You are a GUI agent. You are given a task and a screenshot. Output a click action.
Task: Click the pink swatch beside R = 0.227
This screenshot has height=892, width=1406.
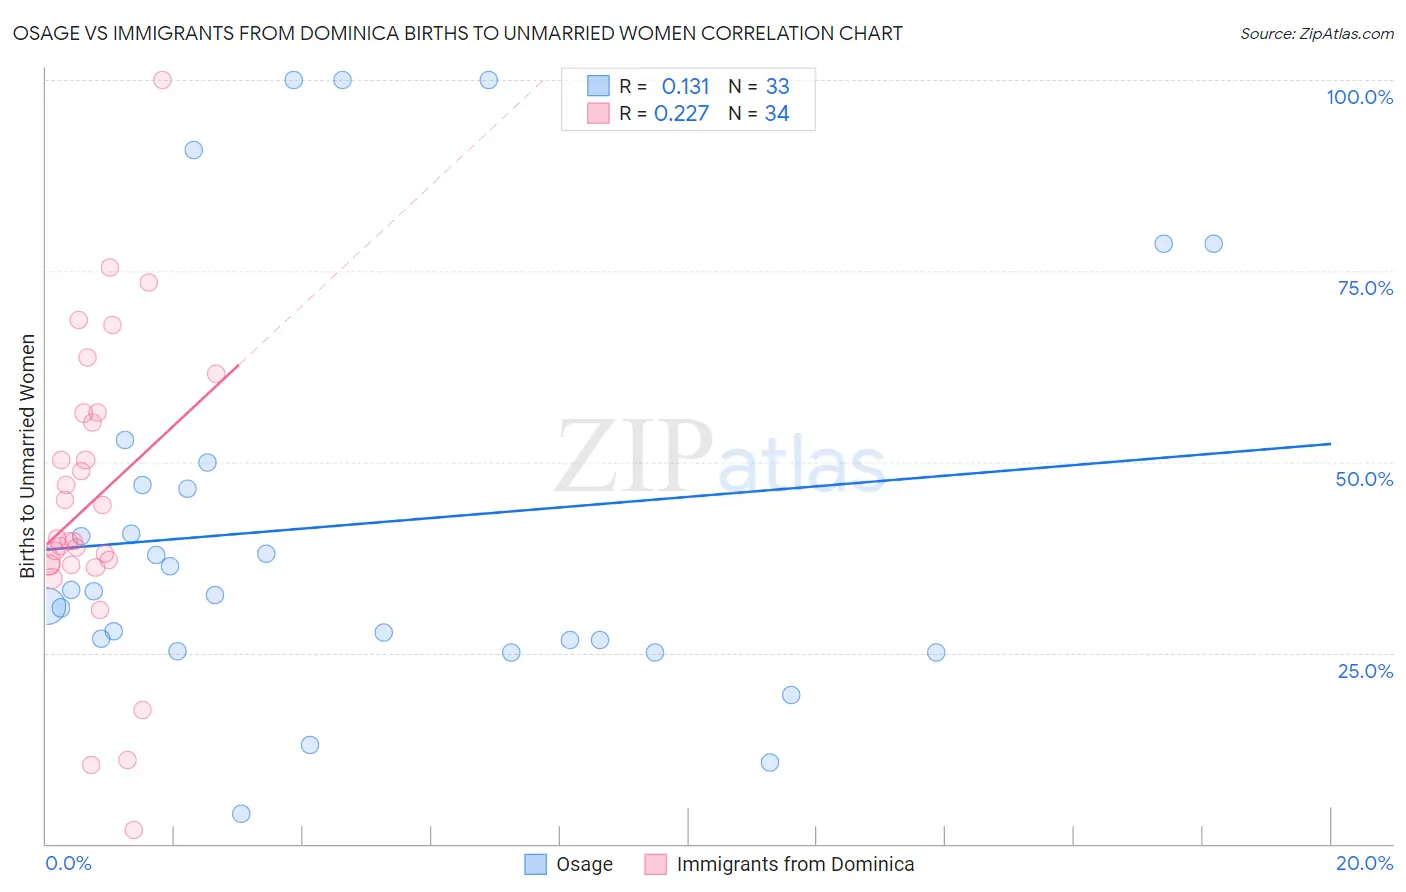[x=598, y=113]
